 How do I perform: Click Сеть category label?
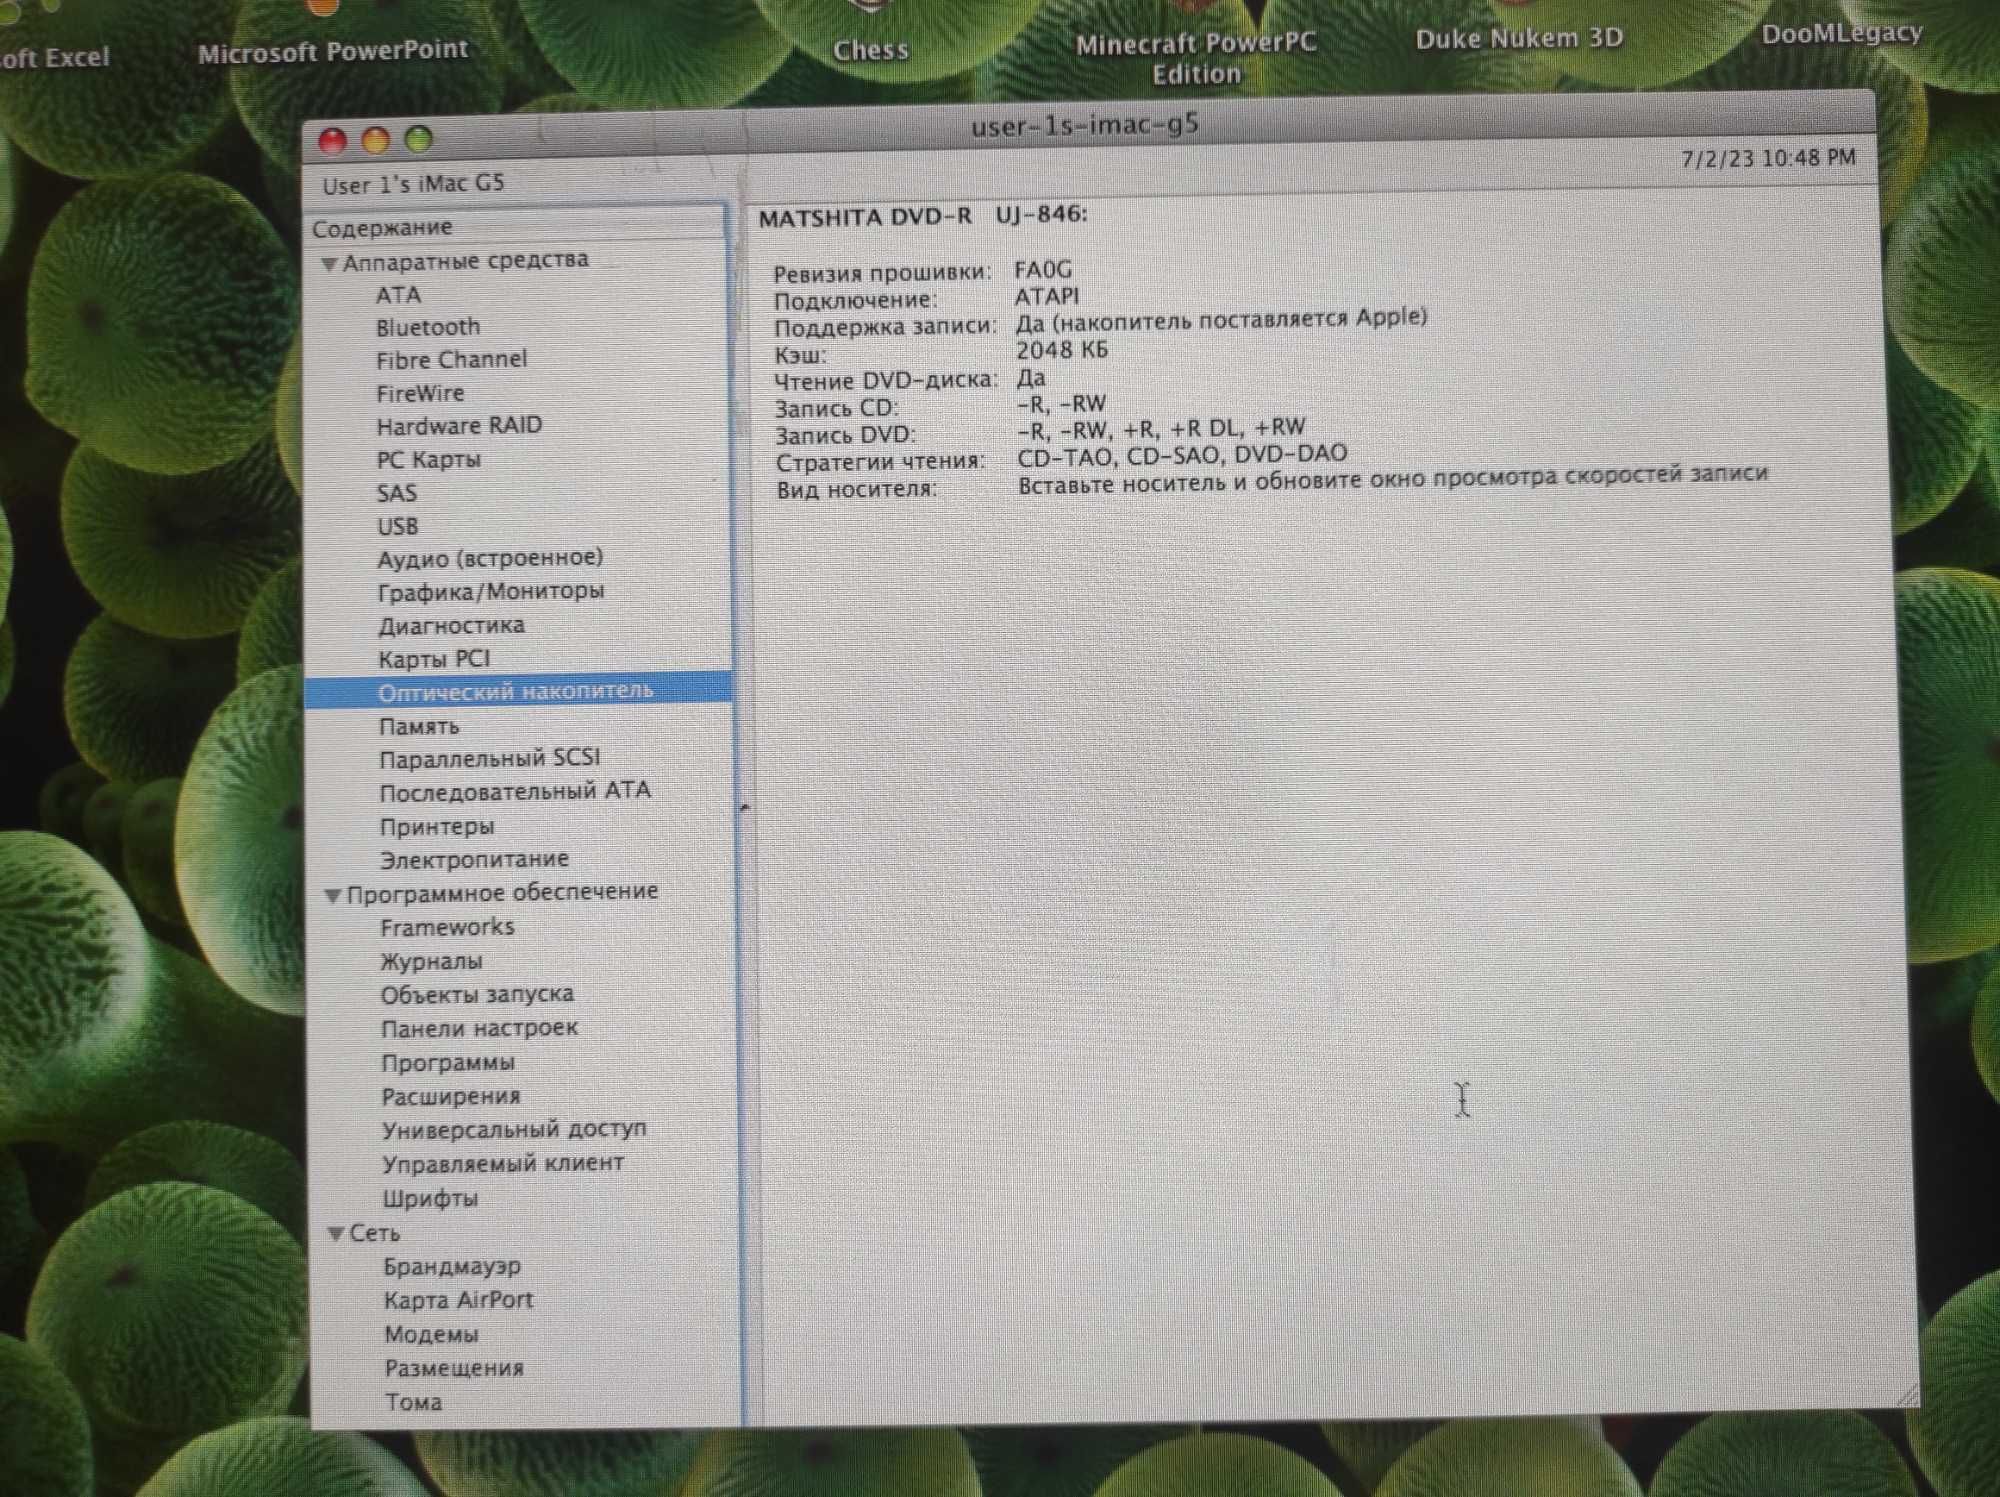tap(374, 1233)
